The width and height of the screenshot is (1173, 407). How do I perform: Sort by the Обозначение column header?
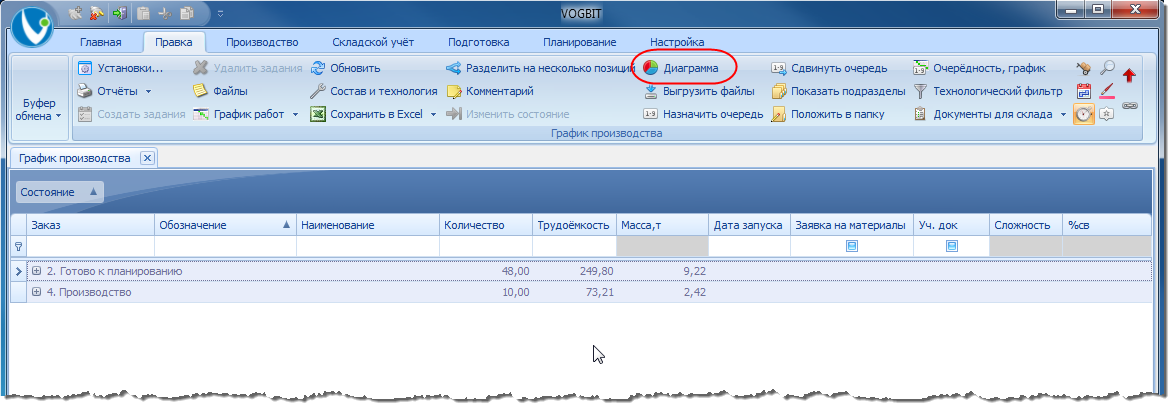[225, 225]
